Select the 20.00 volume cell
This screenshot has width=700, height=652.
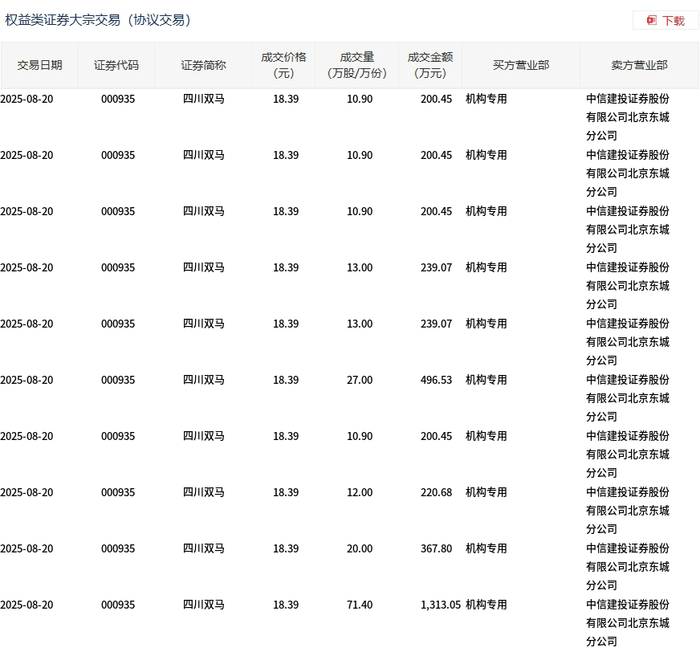[x=360, y=549]
